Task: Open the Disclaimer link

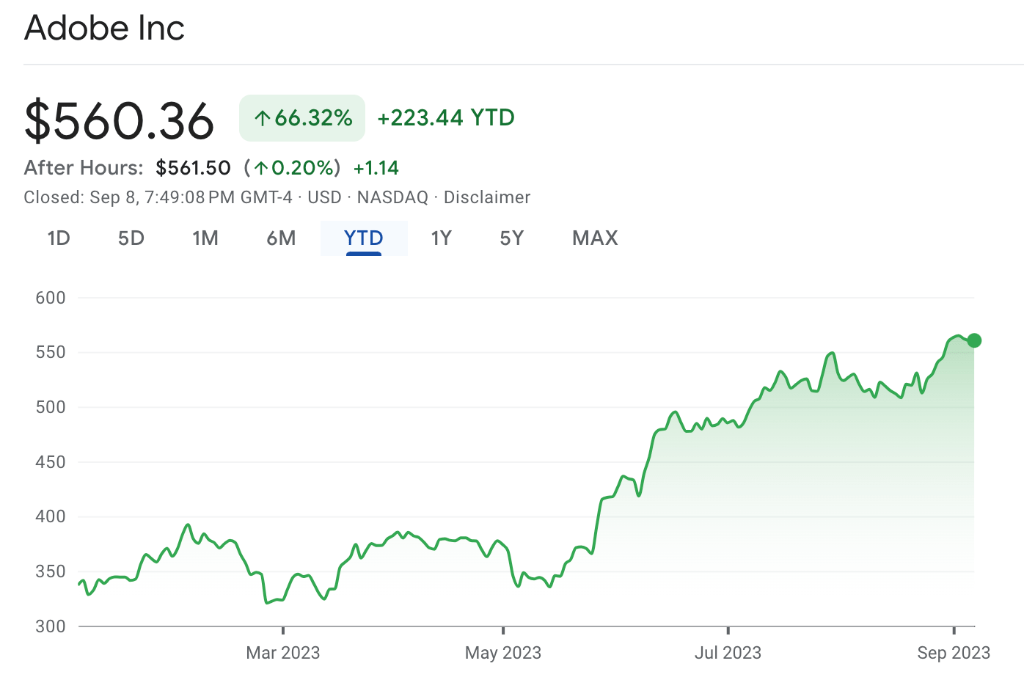Action: pos(487,197)
